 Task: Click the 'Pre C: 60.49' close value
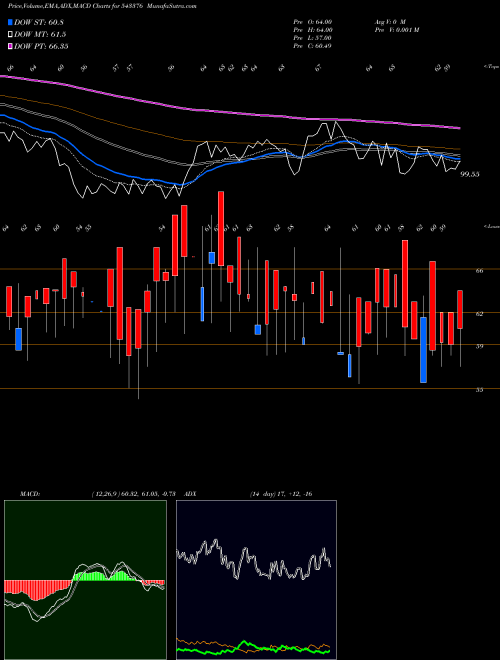click(313, 45)
